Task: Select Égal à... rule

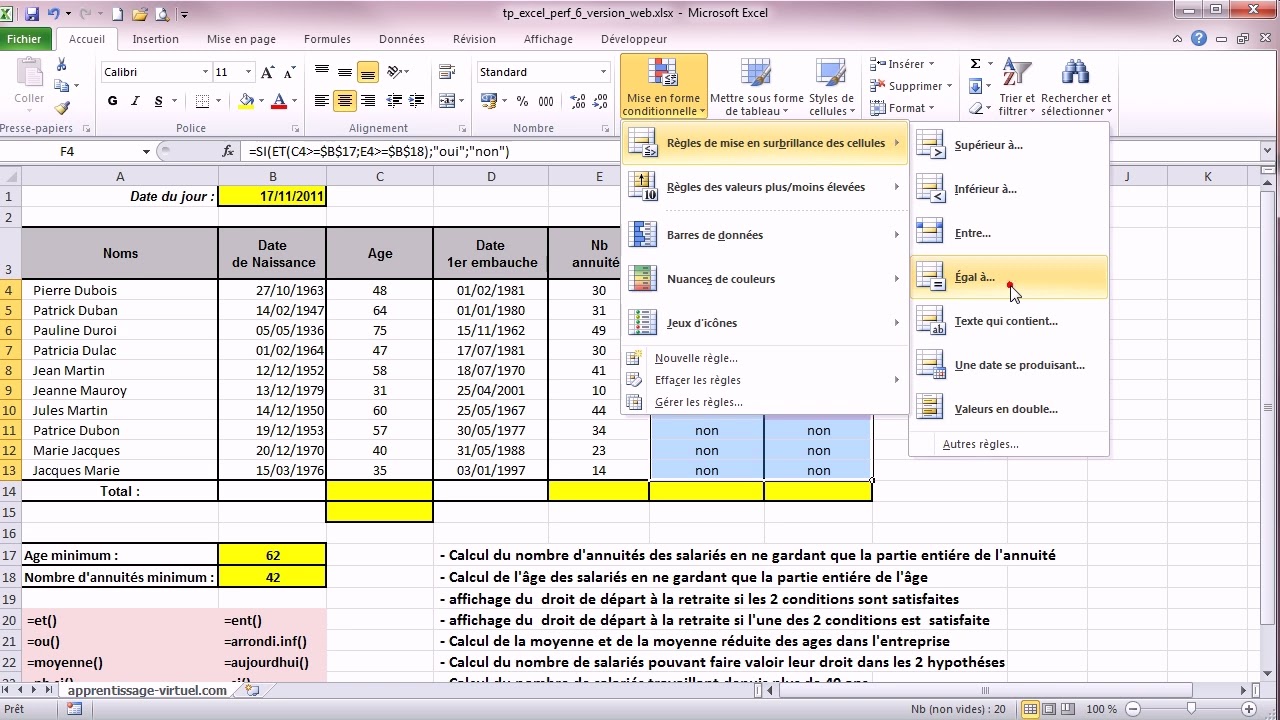Action: pos(1009,277)
